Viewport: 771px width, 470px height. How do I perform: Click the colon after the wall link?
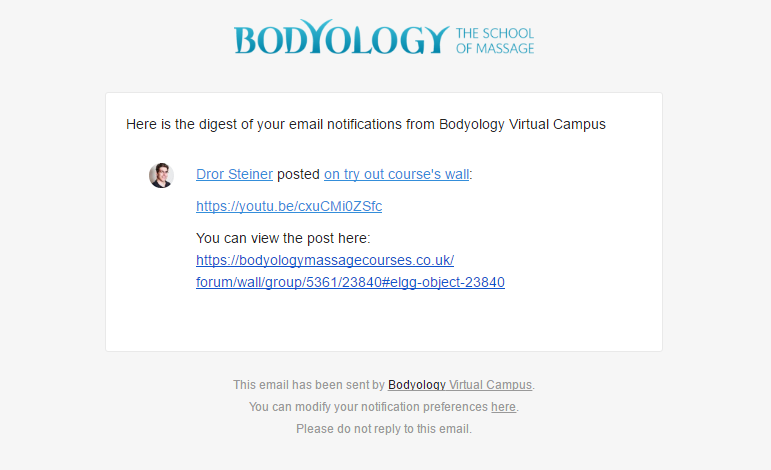(471, 174)
